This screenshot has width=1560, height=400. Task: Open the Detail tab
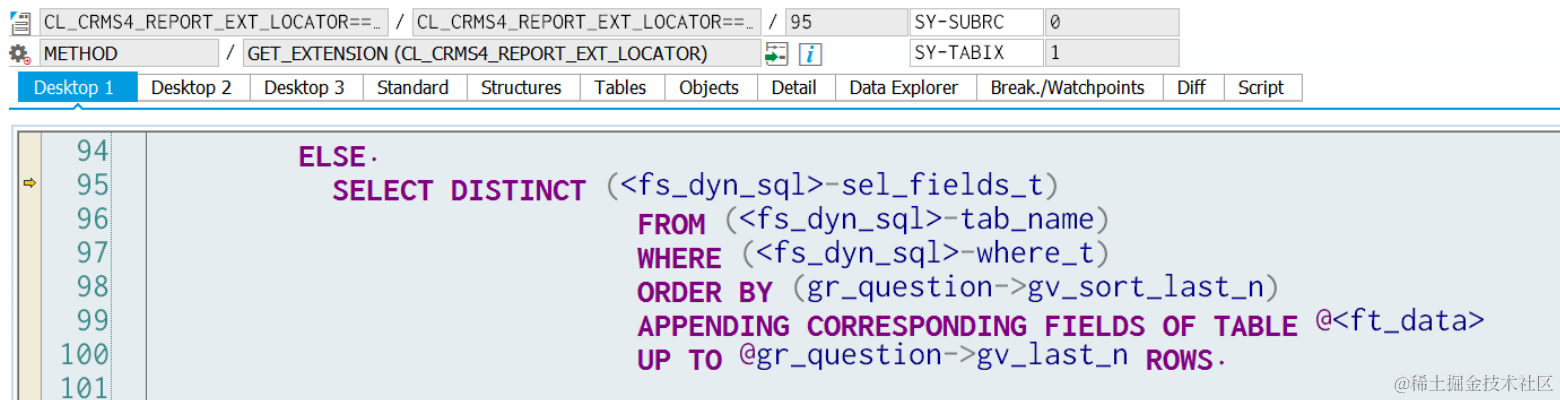[x=795, y=88]
